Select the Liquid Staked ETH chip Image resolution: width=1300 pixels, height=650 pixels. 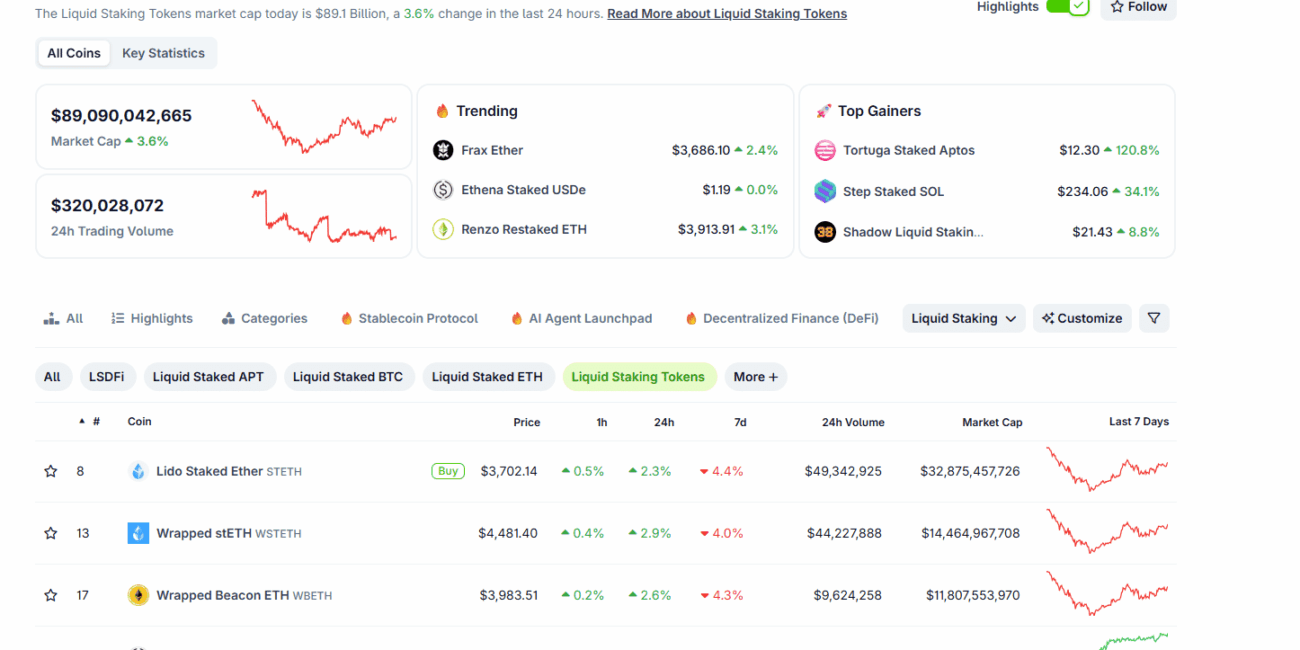pos(487,377)
